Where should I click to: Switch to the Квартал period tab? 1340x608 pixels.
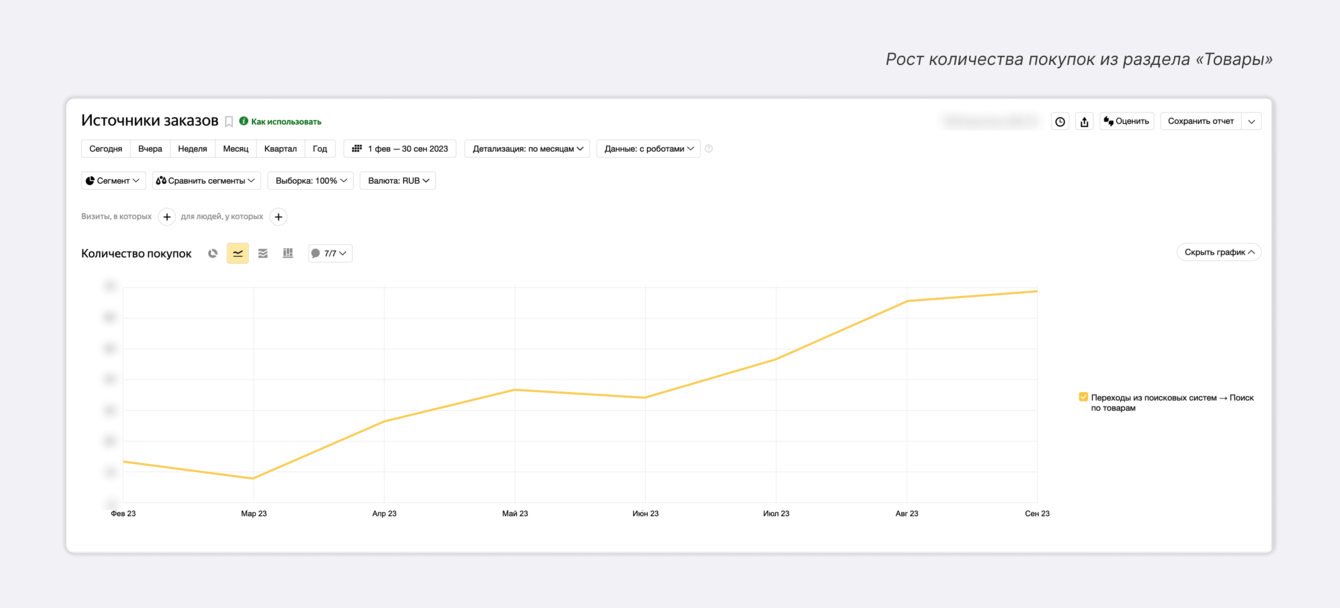tap(280, 149)
